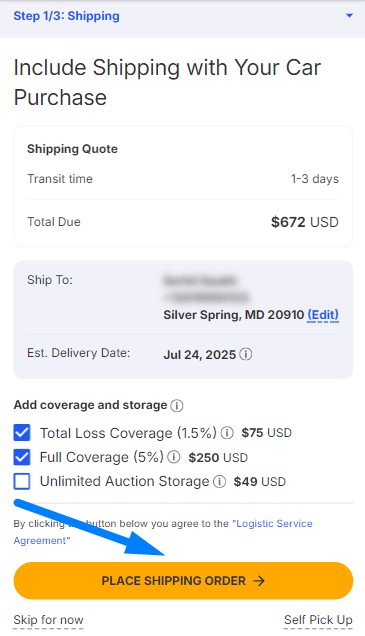Click the $672 USD total due amount

305,222
